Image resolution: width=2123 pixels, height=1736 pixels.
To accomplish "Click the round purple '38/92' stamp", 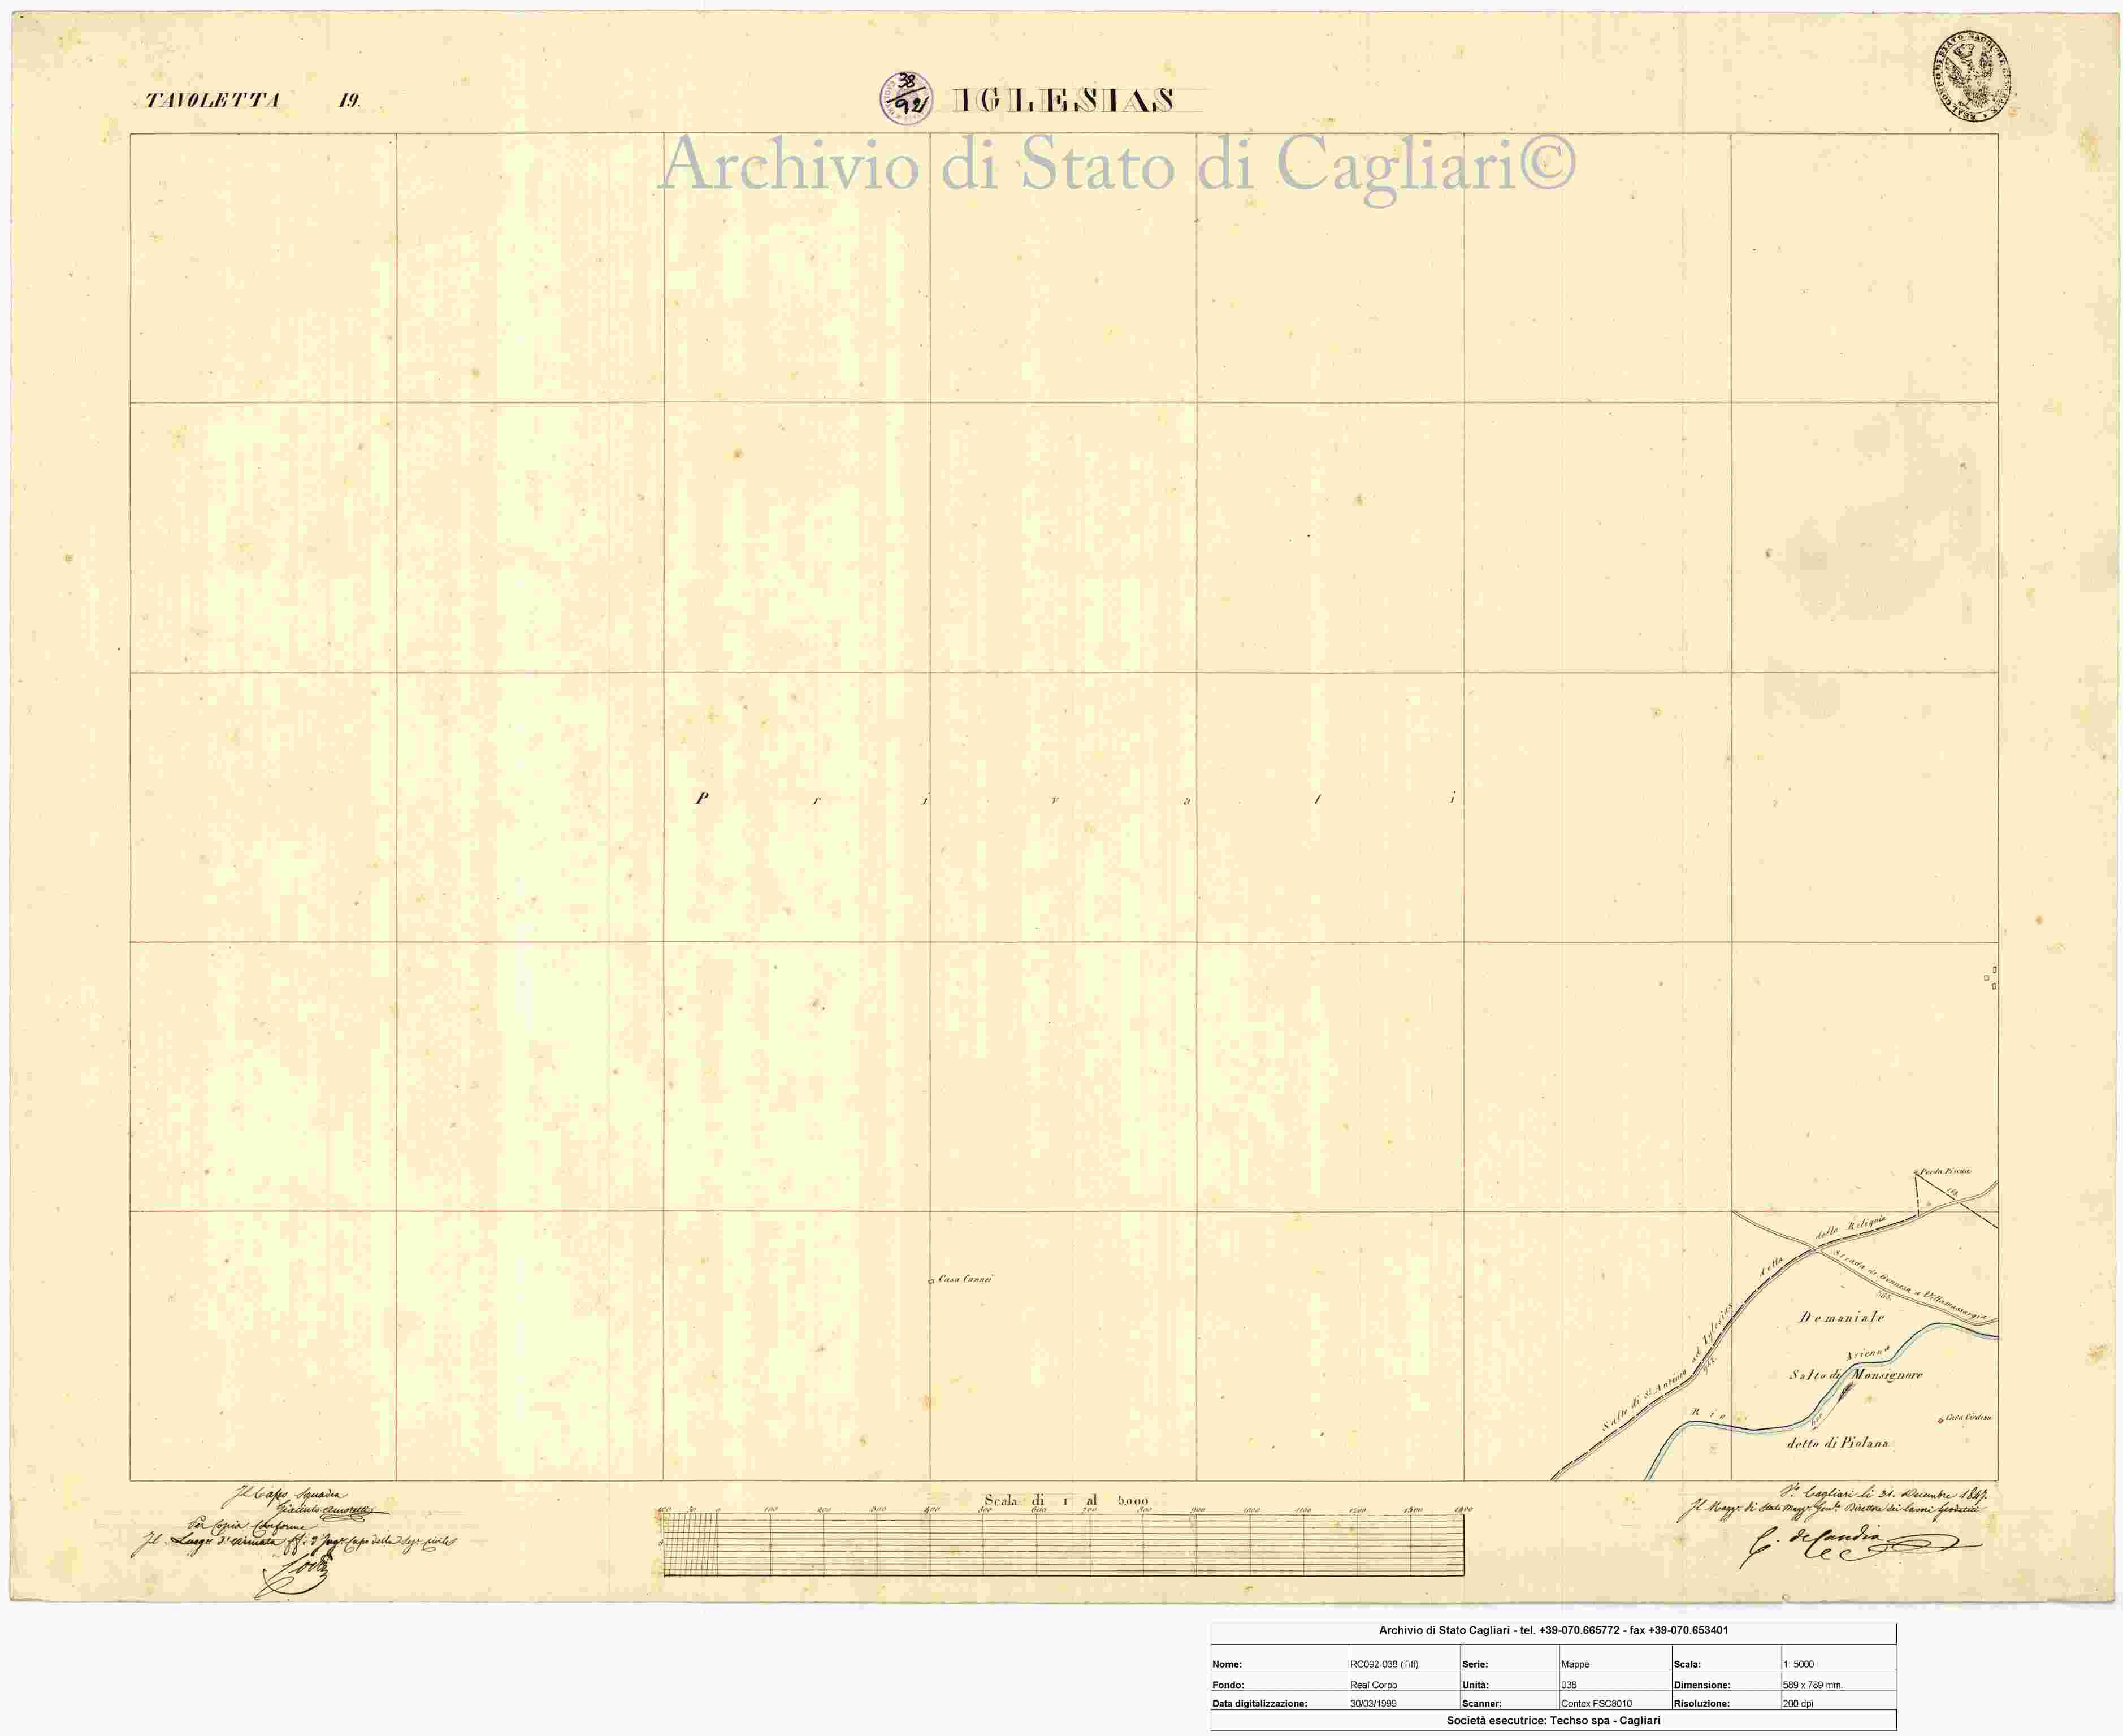I will point(906,98).
